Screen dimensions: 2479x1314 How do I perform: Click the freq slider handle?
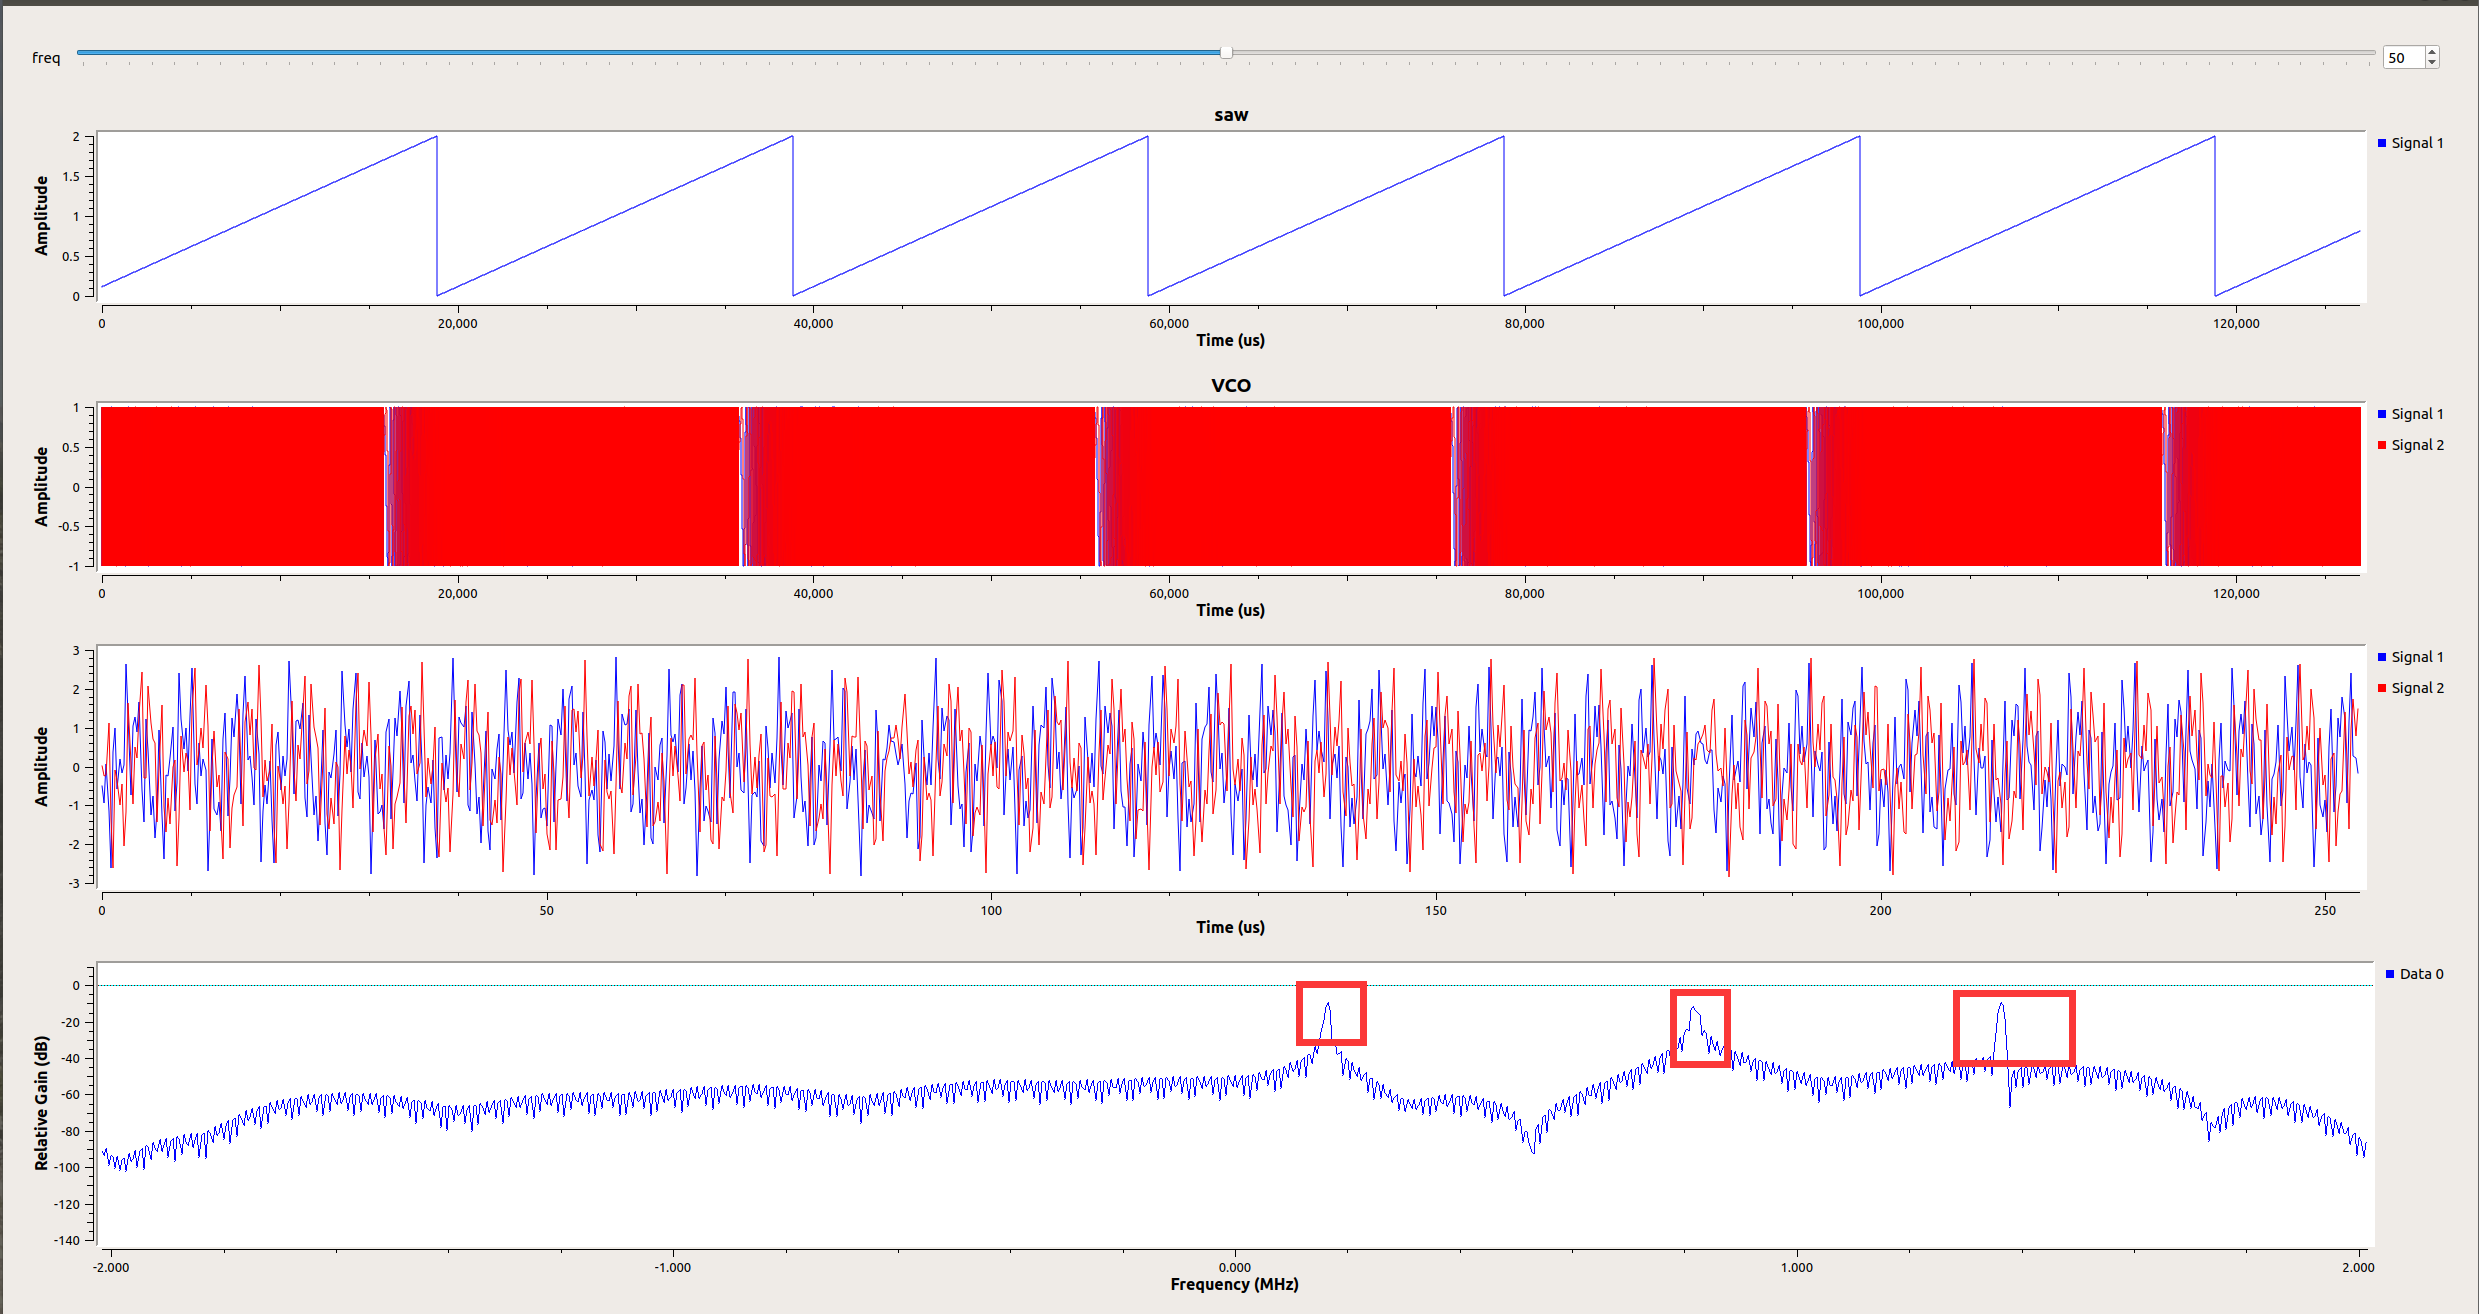pos(1226,52)
